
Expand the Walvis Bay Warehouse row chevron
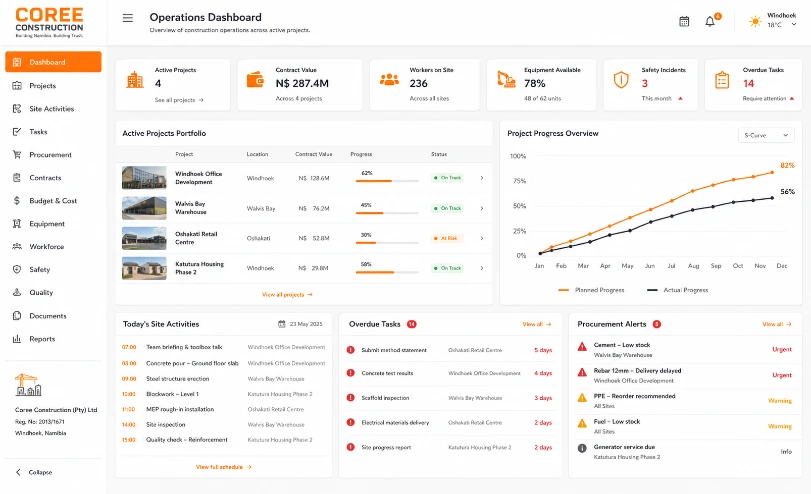[x=482, y=208]
